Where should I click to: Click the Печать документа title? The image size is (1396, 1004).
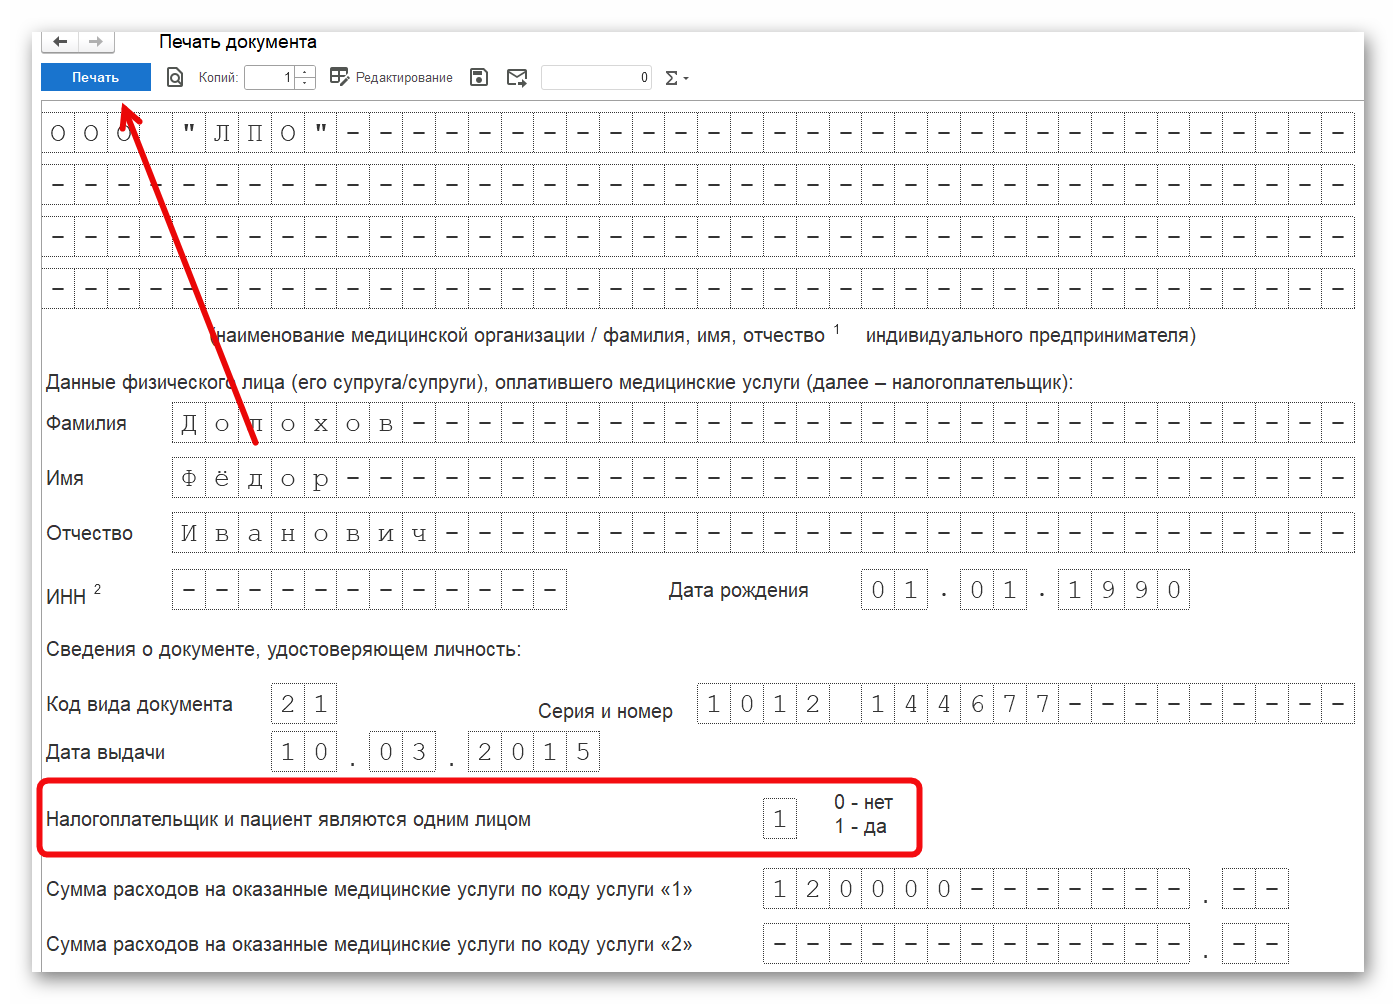238,42
